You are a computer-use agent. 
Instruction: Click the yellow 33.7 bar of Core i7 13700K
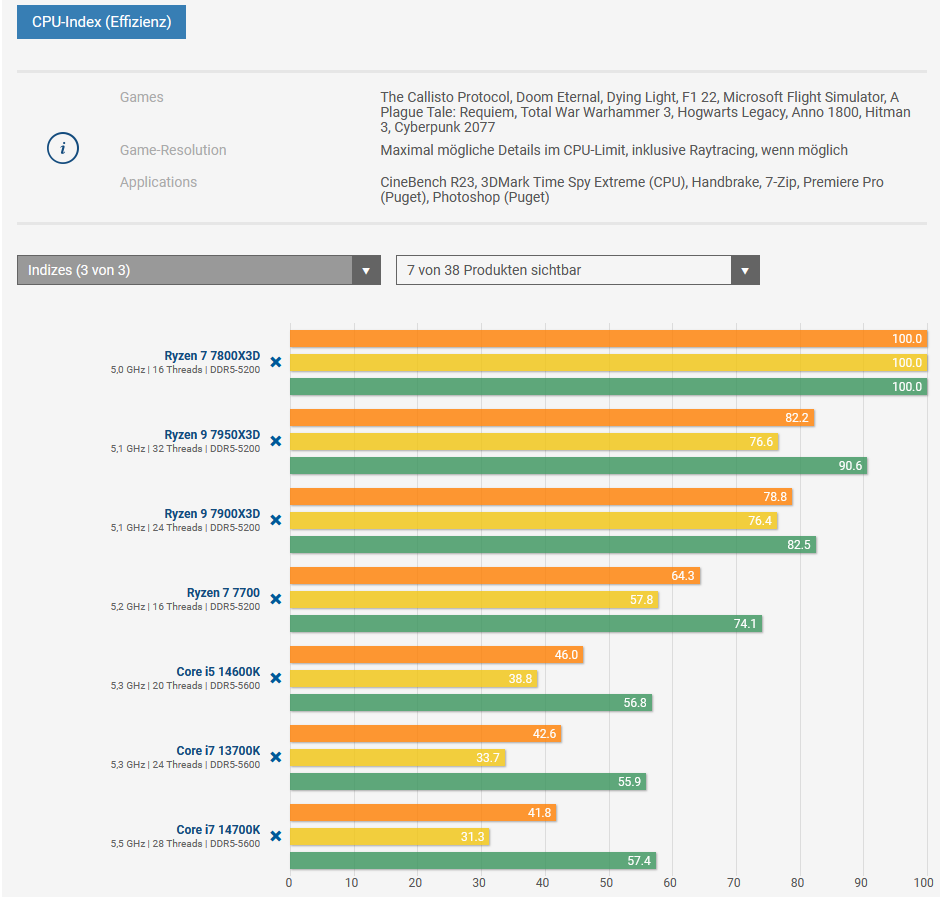[x=397, y=758]
